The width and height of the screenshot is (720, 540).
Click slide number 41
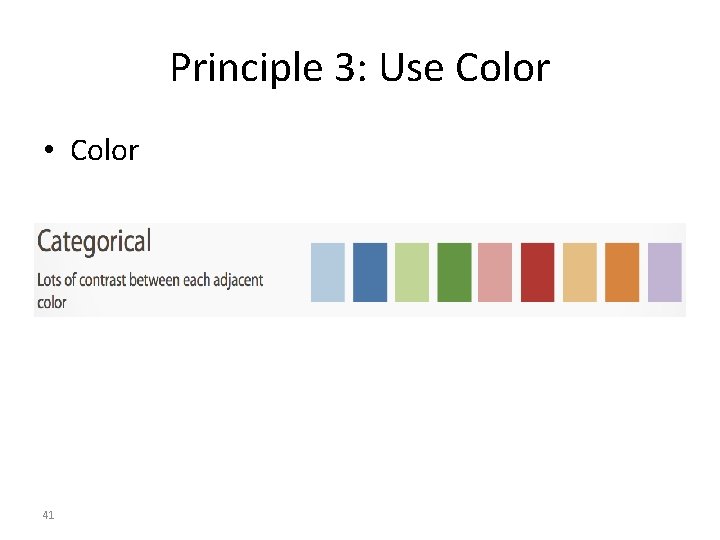[x=48, y=515]
